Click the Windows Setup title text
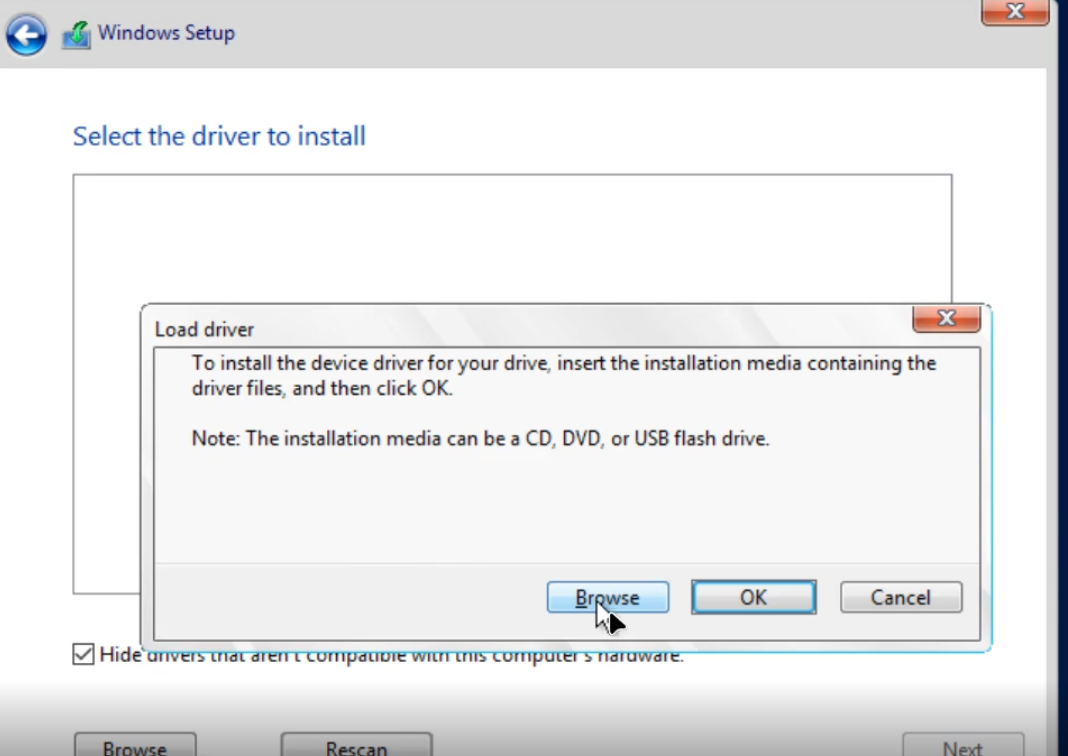Screen dimensions: 1068x756 point(166,33)
